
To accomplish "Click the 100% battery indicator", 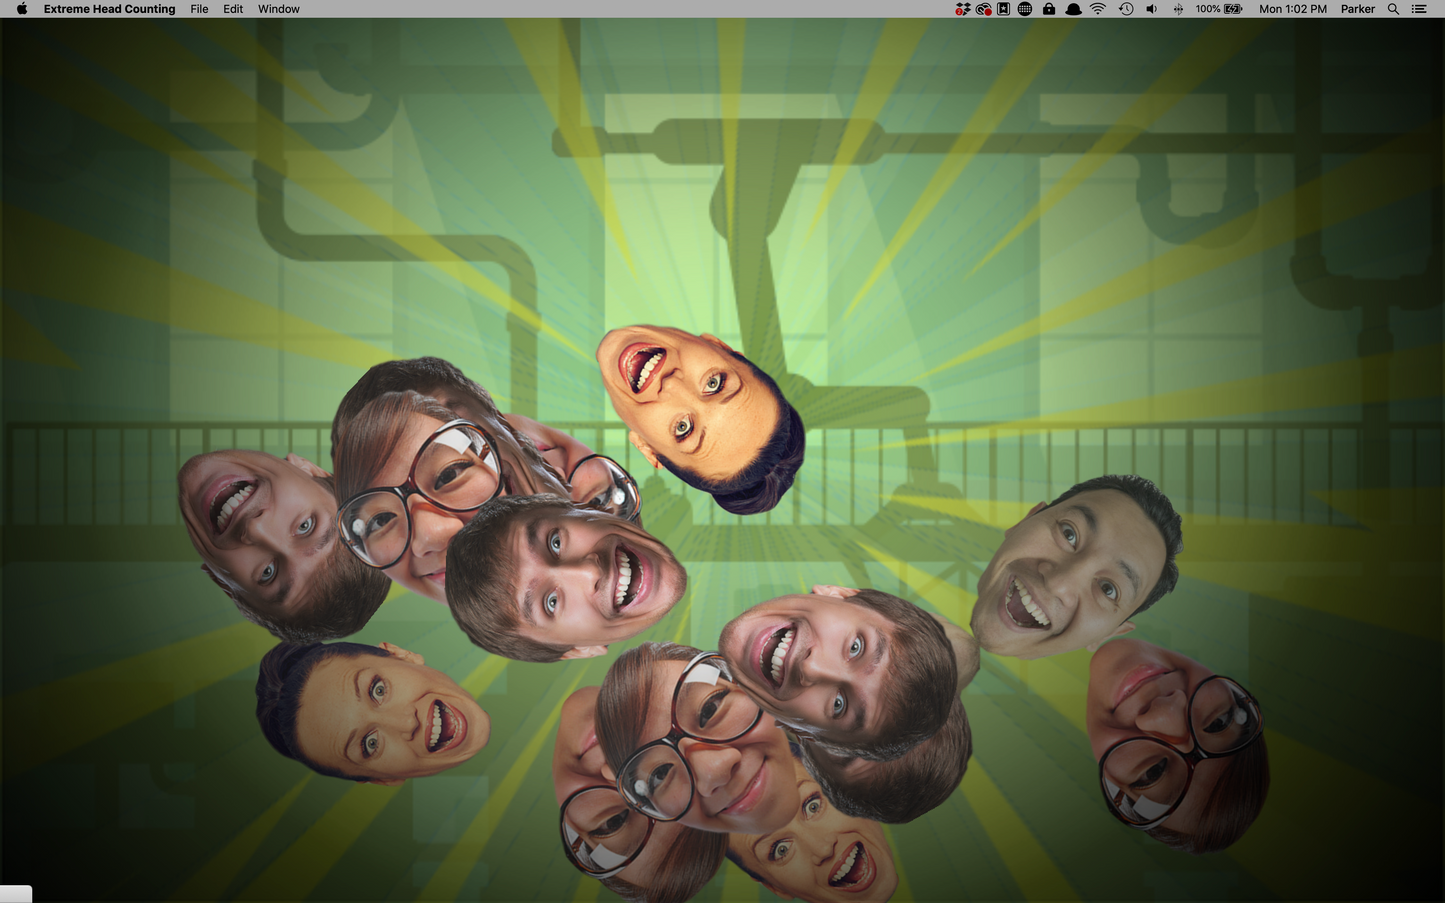I will 1219,9.
